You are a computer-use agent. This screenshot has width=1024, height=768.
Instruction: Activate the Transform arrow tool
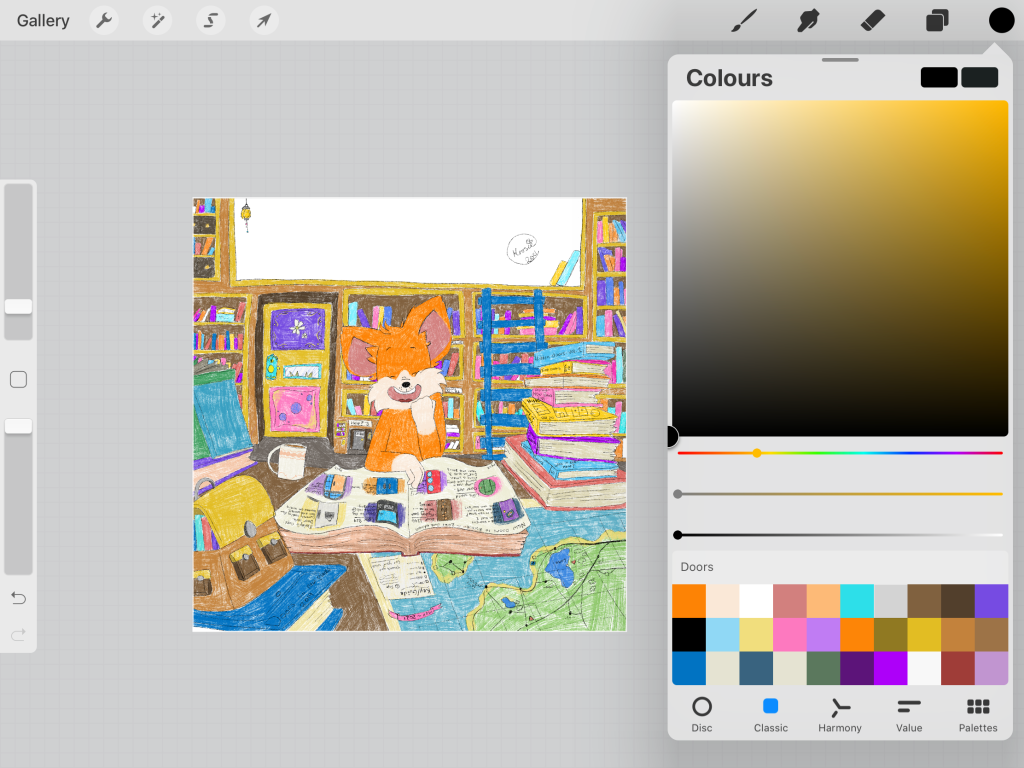click(x=263, y=20)
